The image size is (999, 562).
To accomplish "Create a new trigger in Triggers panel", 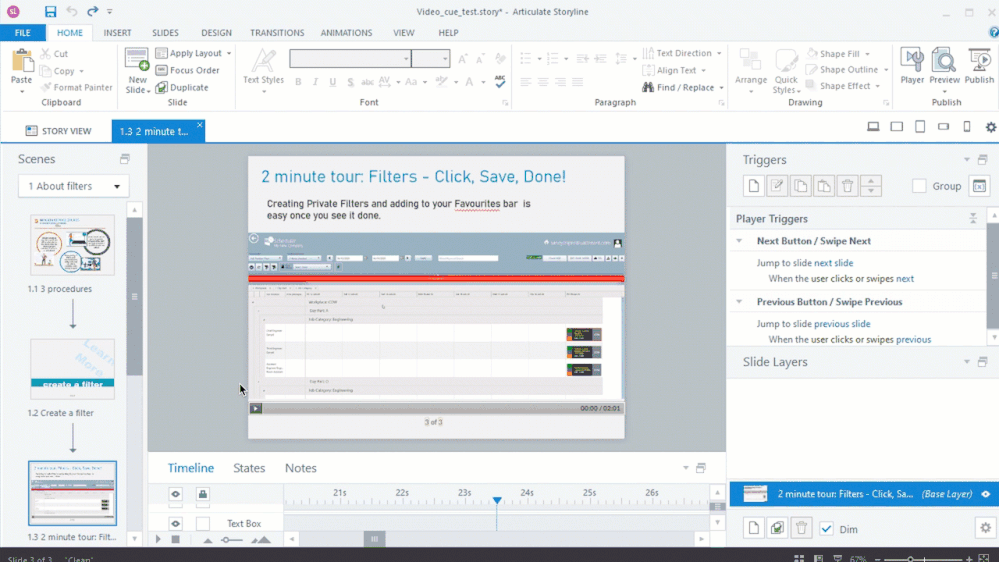I will 754,186.
